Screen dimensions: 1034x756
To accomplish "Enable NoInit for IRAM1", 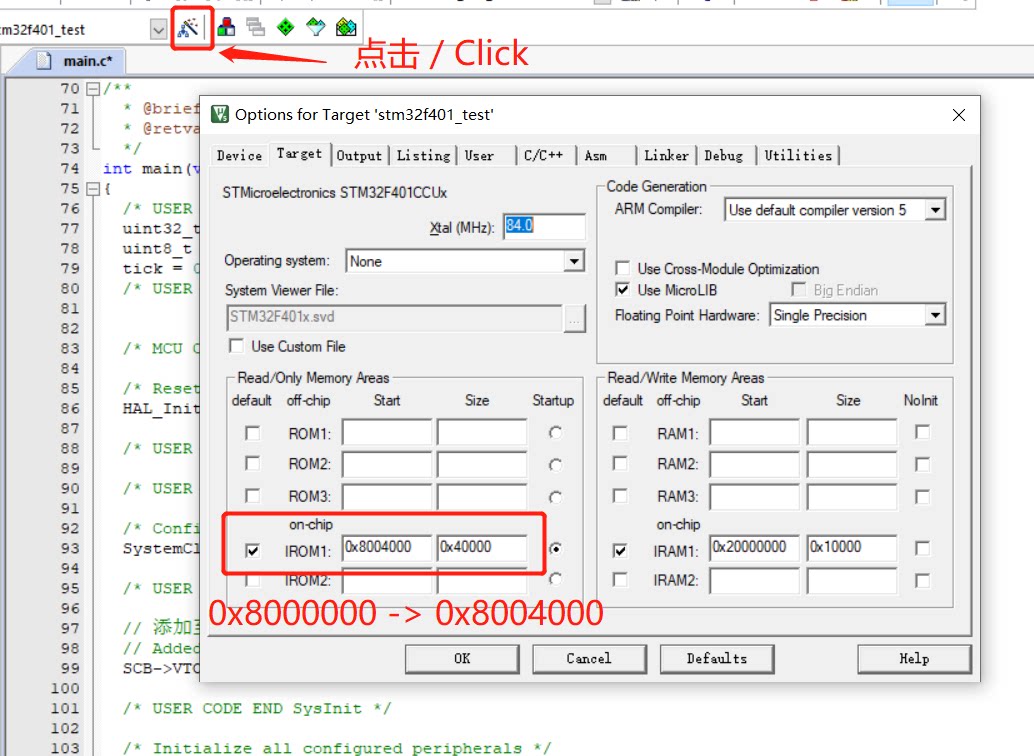I will 923,548.
